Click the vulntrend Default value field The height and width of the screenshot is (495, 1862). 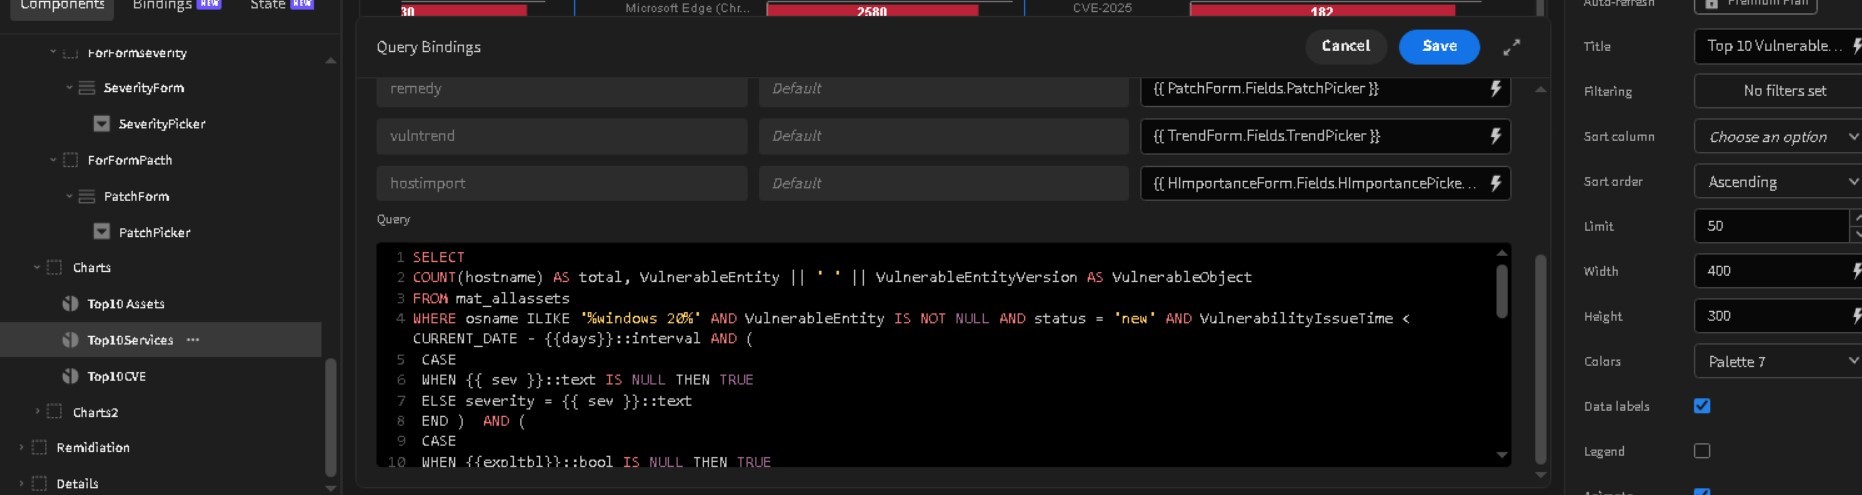point(943,136)
